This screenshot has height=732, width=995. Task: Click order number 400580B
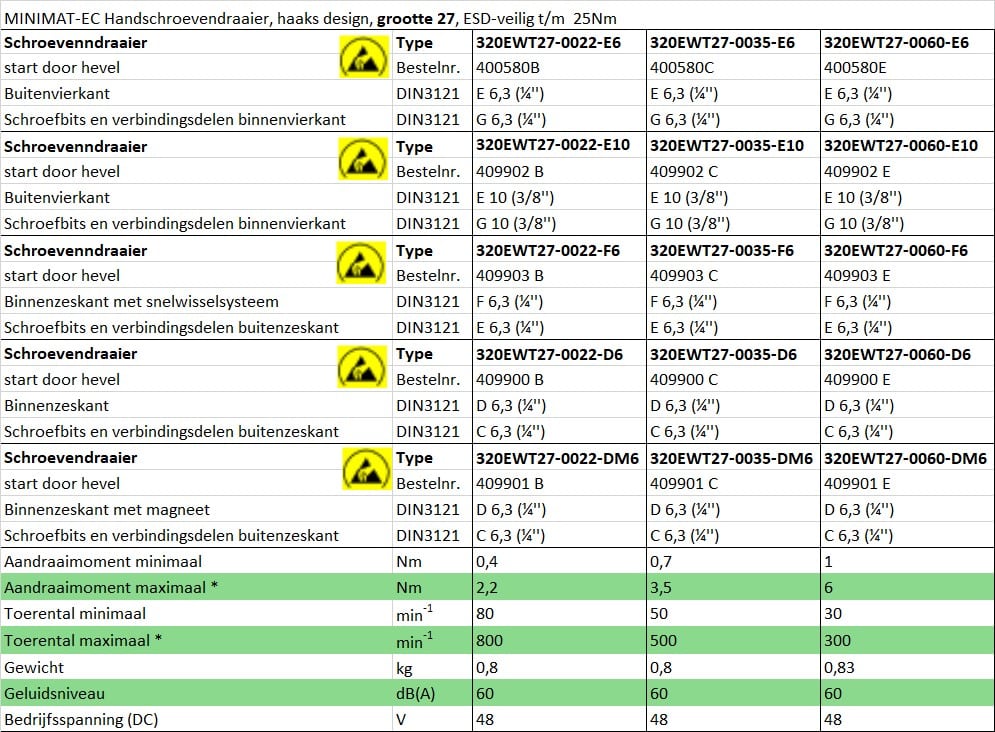point(508,68)
